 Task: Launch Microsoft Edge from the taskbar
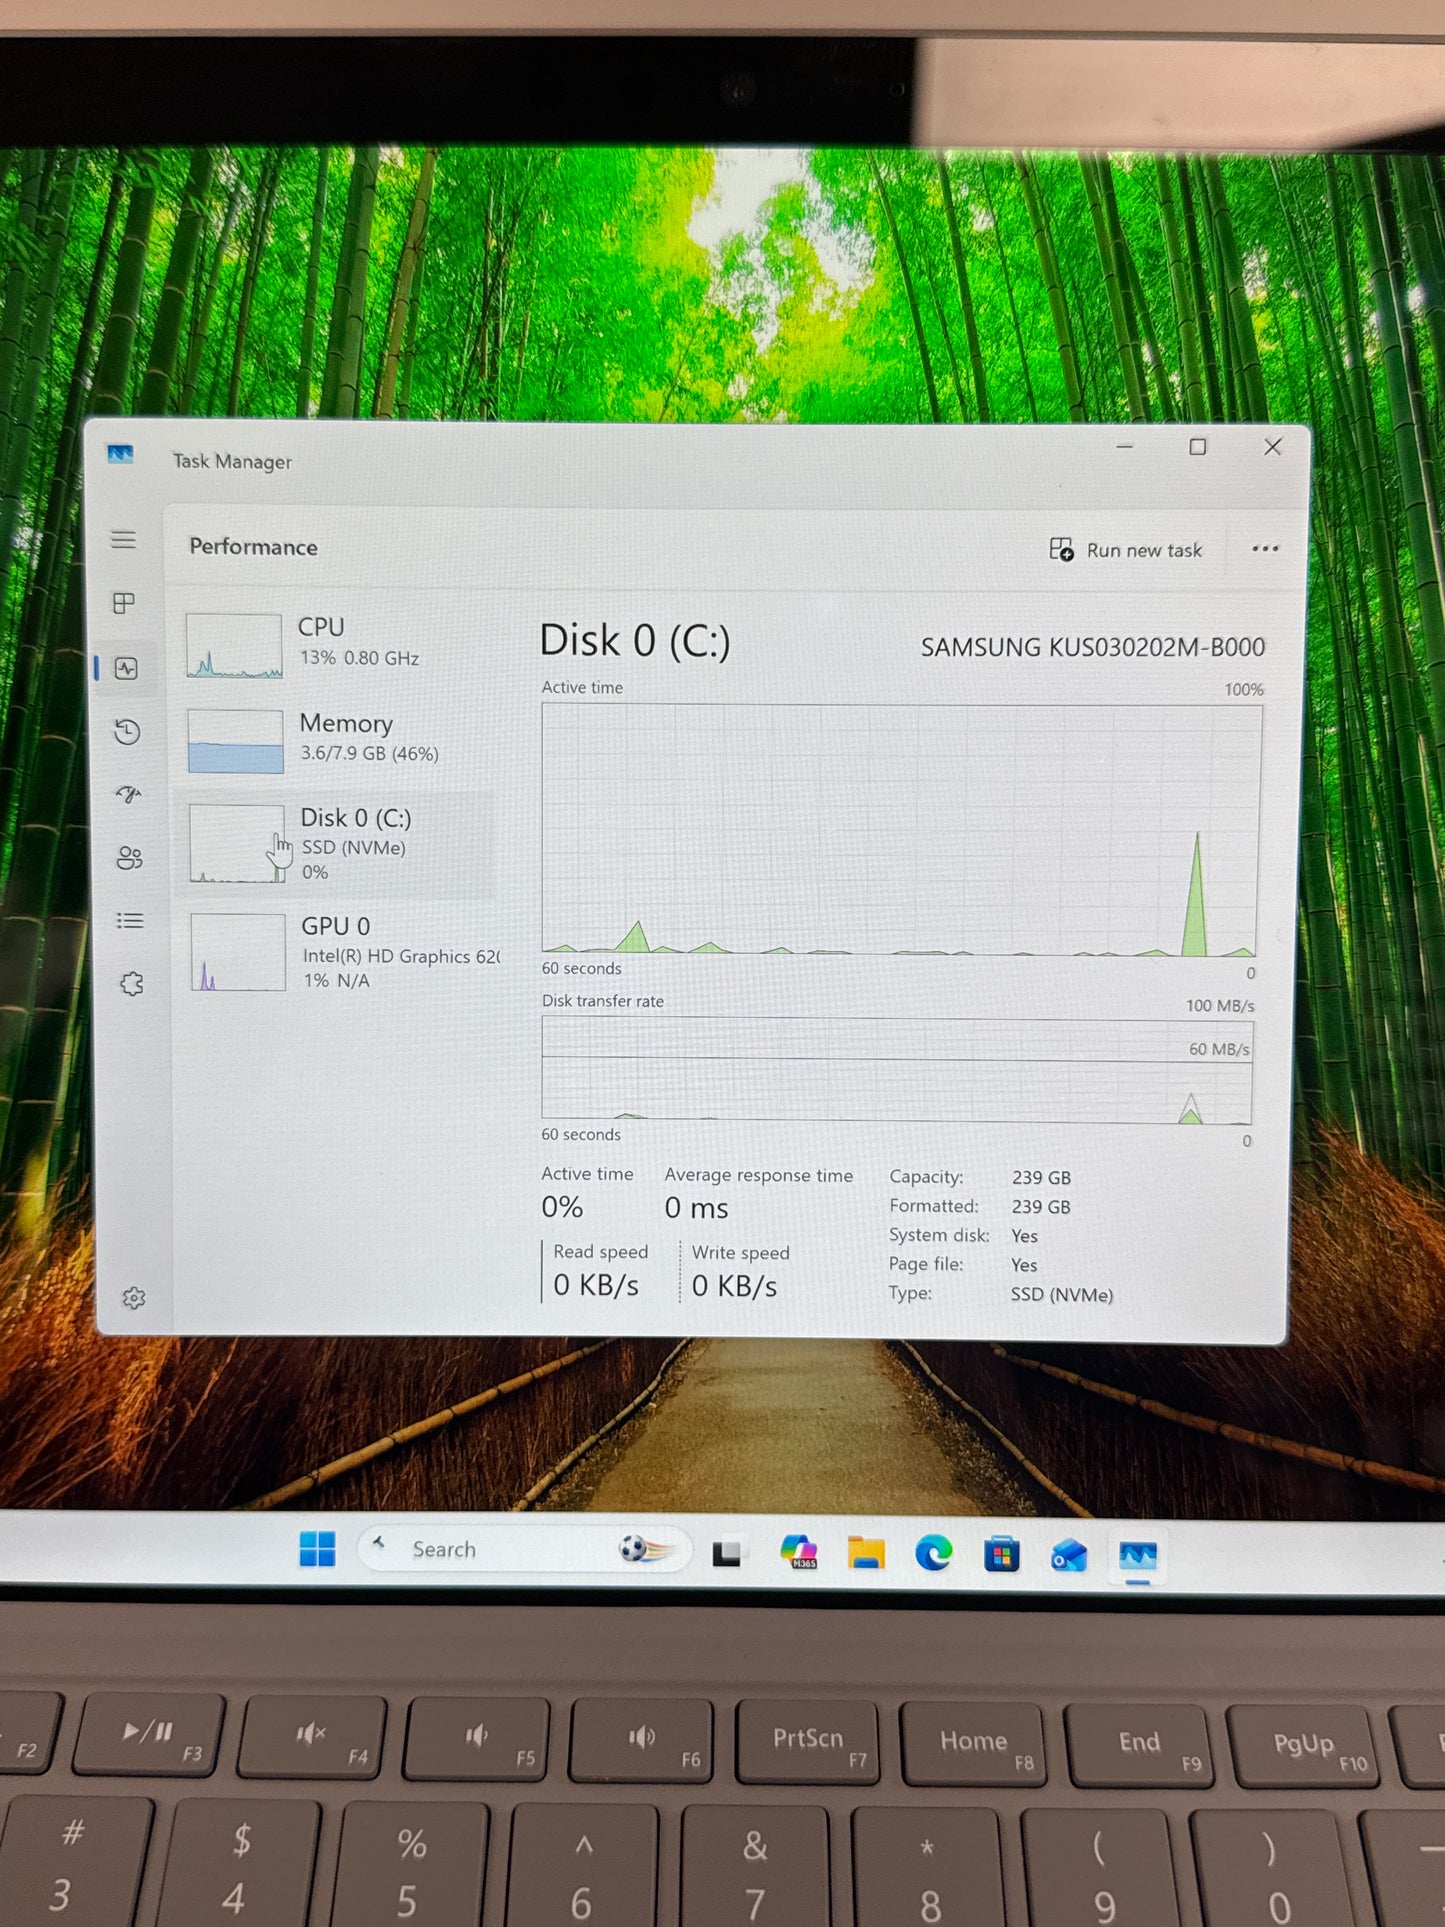(933, 1553)
